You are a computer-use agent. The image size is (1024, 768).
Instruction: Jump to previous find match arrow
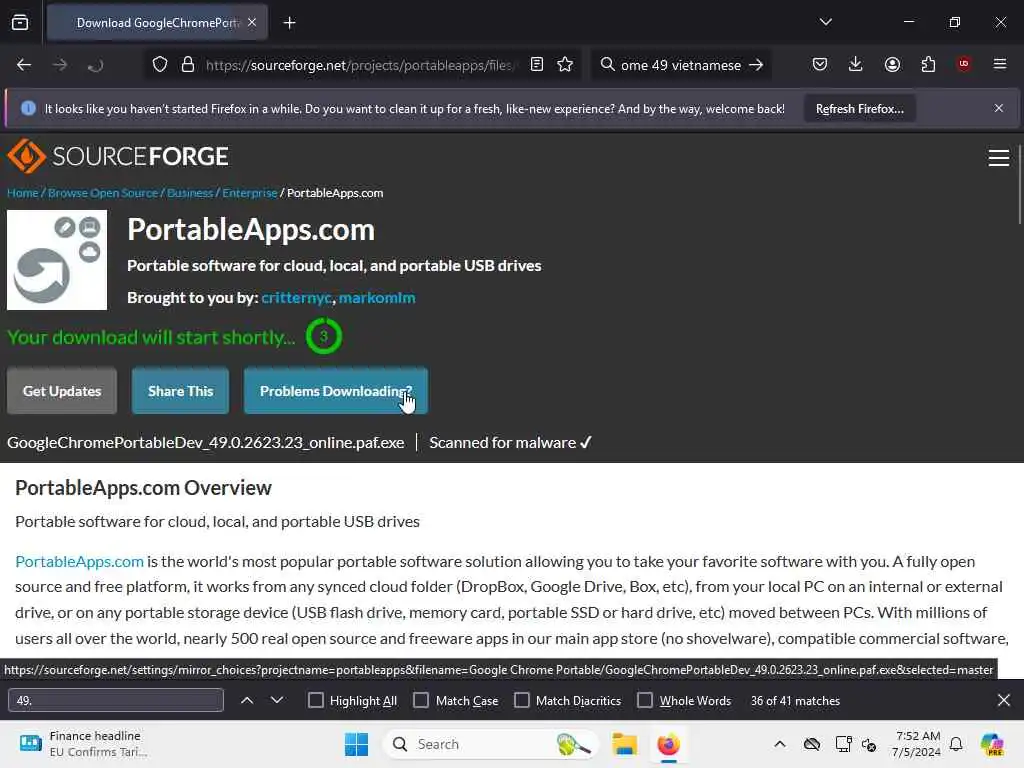point(247,700)
